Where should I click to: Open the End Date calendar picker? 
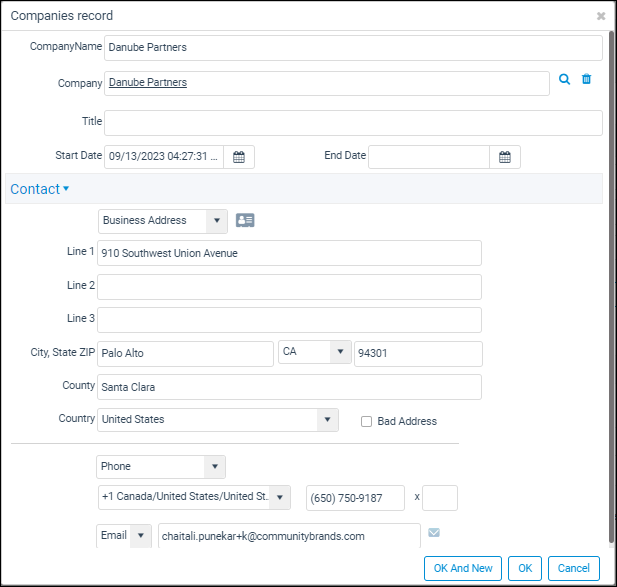[505, 157]
